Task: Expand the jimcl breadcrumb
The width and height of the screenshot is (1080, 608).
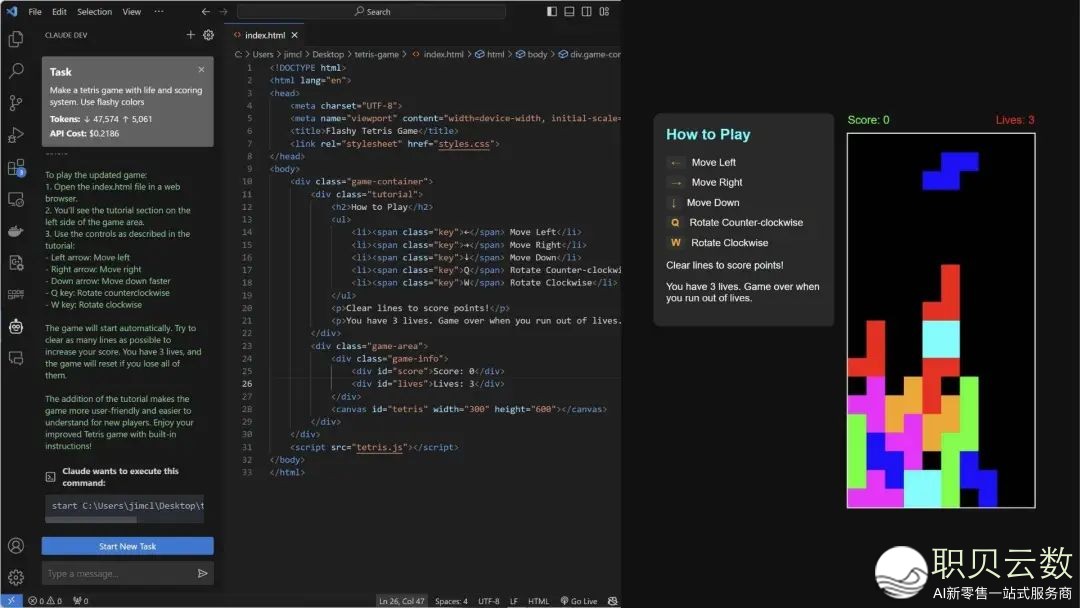Action: pyautogui.click(x=293, y=54)
